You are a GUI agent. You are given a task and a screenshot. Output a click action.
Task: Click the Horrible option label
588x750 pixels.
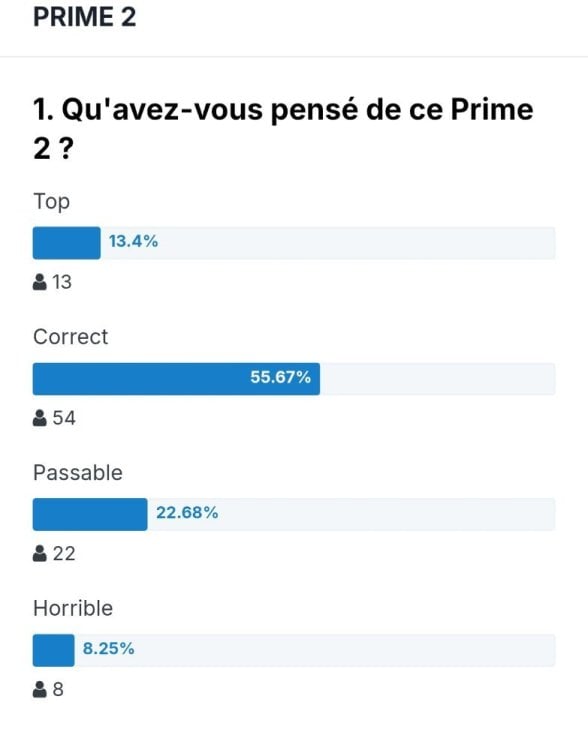click(x=73, y=608)
